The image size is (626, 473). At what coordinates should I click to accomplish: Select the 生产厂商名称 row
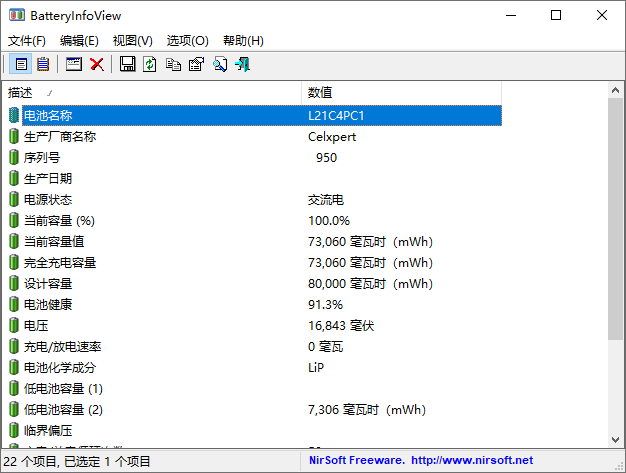click(60, 137)
